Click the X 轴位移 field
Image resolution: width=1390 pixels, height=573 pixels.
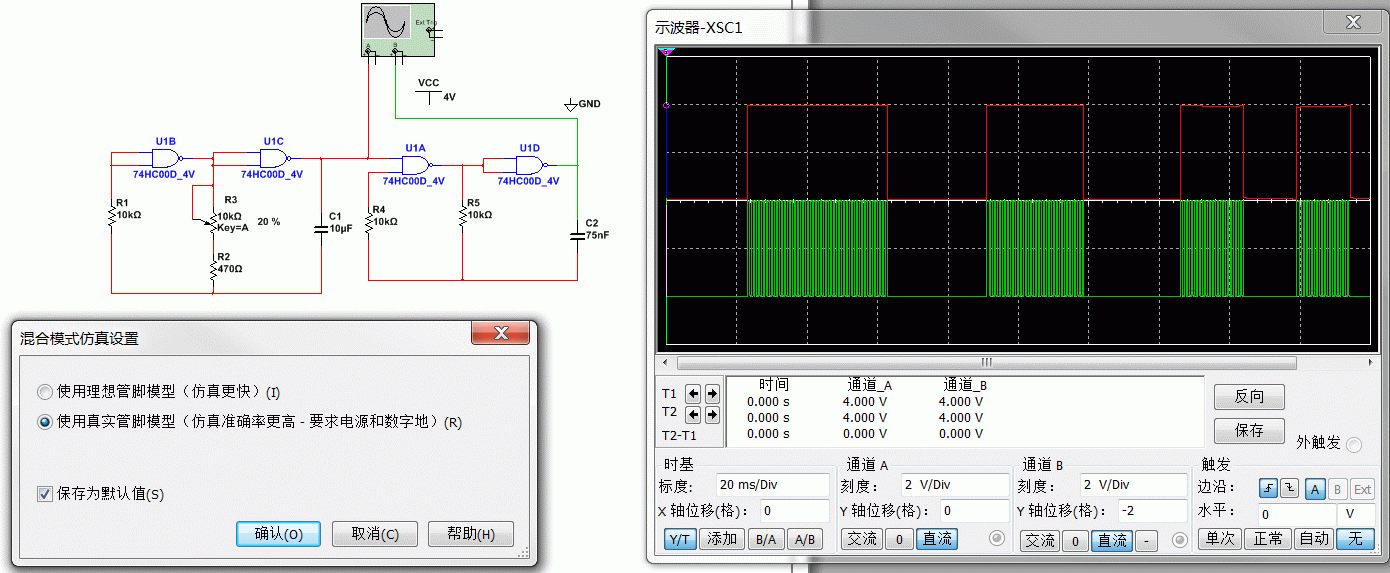pos(794,511)
